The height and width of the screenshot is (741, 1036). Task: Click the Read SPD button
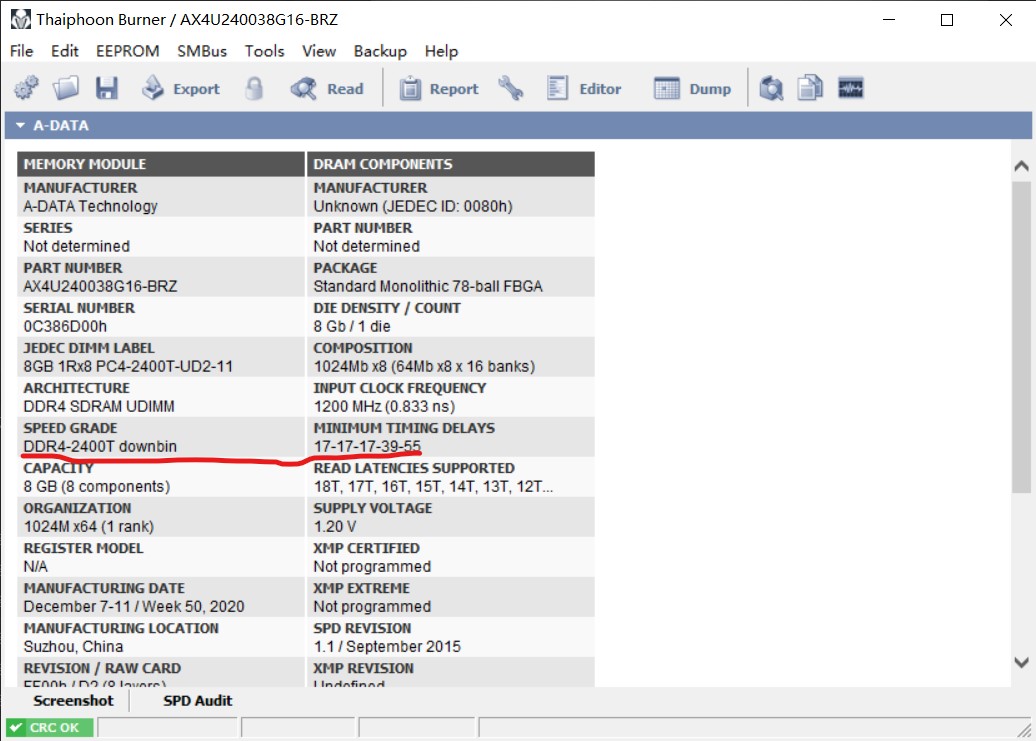[327, 88]
